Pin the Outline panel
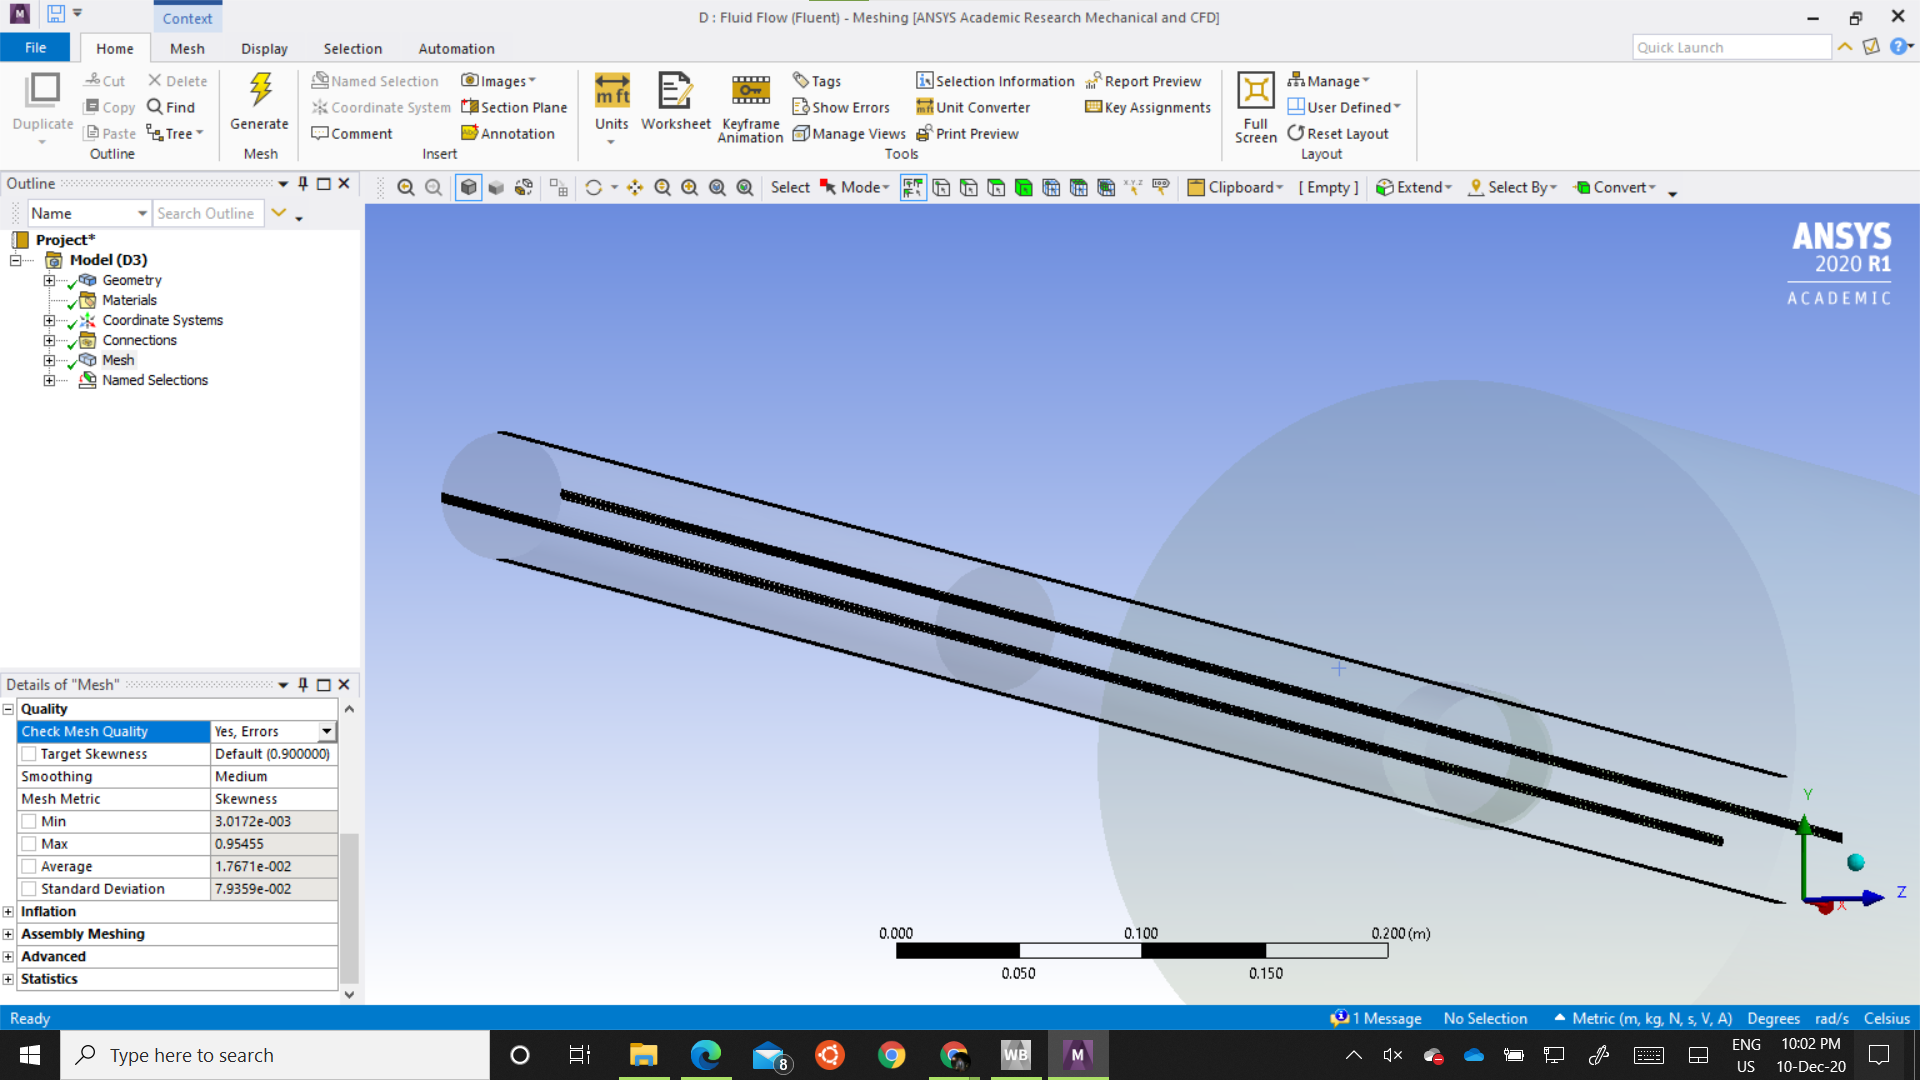 coord(303,183)
